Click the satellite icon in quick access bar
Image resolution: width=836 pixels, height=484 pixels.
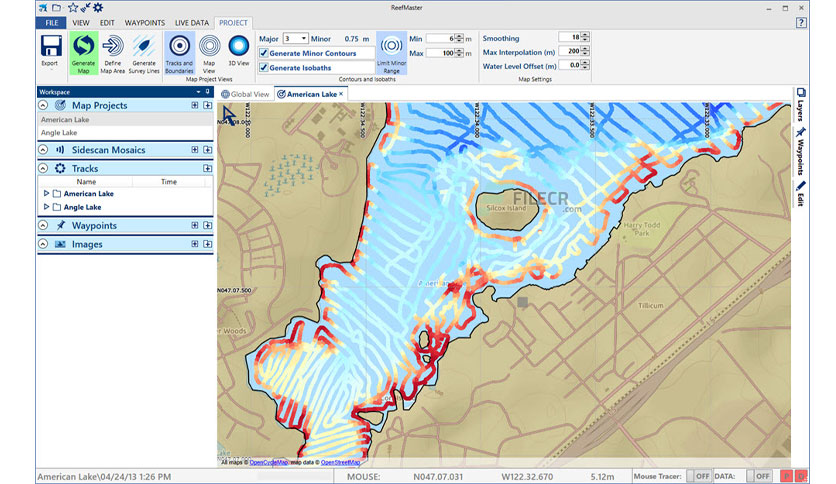(x=85, y=7)
